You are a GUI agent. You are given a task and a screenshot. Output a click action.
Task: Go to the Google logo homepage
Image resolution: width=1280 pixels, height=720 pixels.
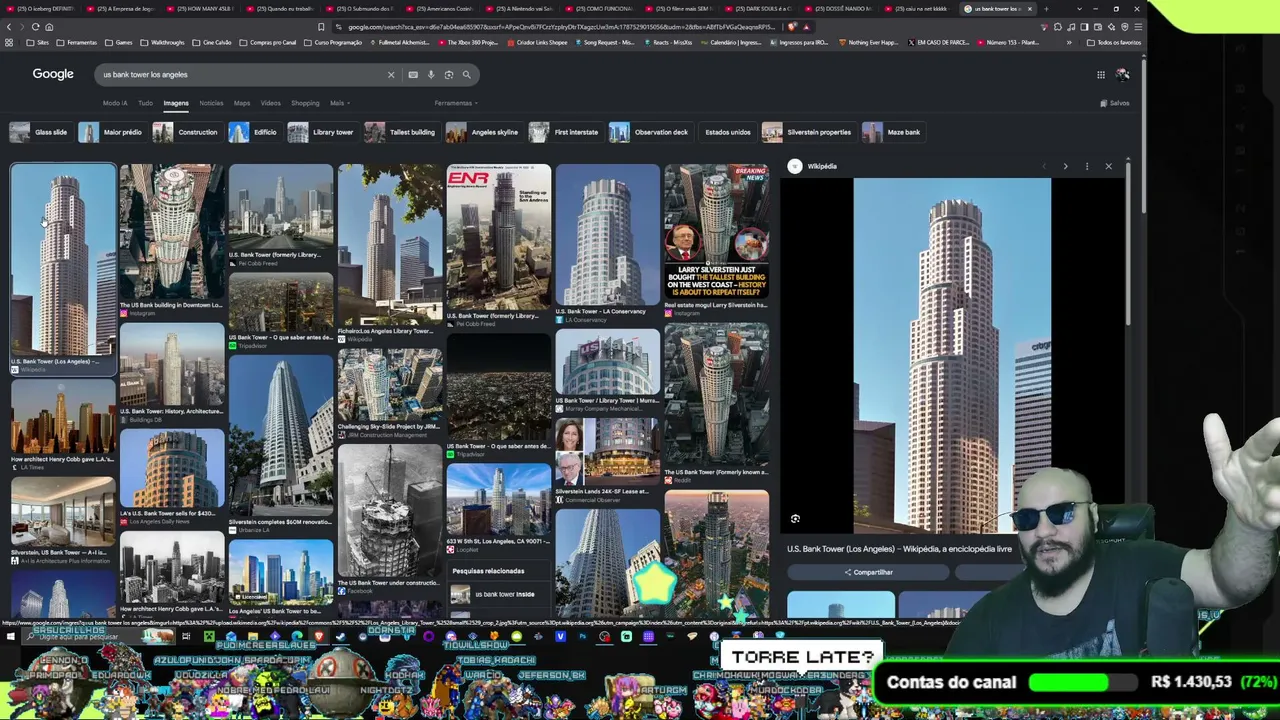coord(53,74)
